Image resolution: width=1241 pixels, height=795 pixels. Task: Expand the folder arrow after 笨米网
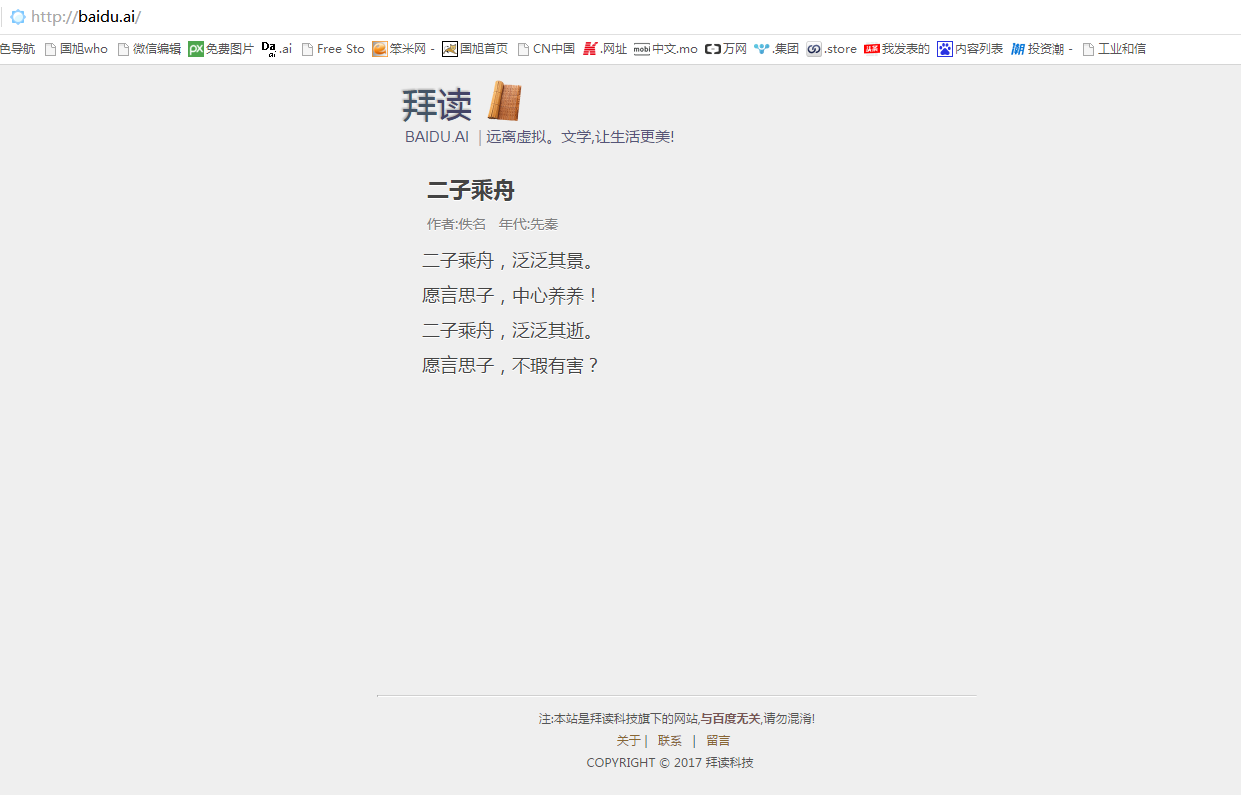click(432, 48)
